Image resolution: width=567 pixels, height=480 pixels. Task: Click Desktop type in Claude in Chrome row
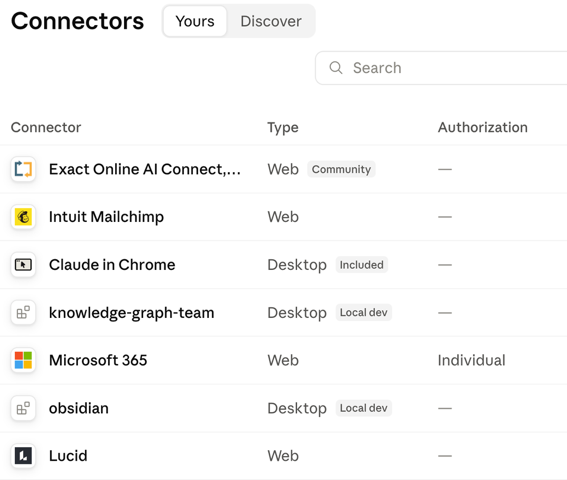point(297,265)
